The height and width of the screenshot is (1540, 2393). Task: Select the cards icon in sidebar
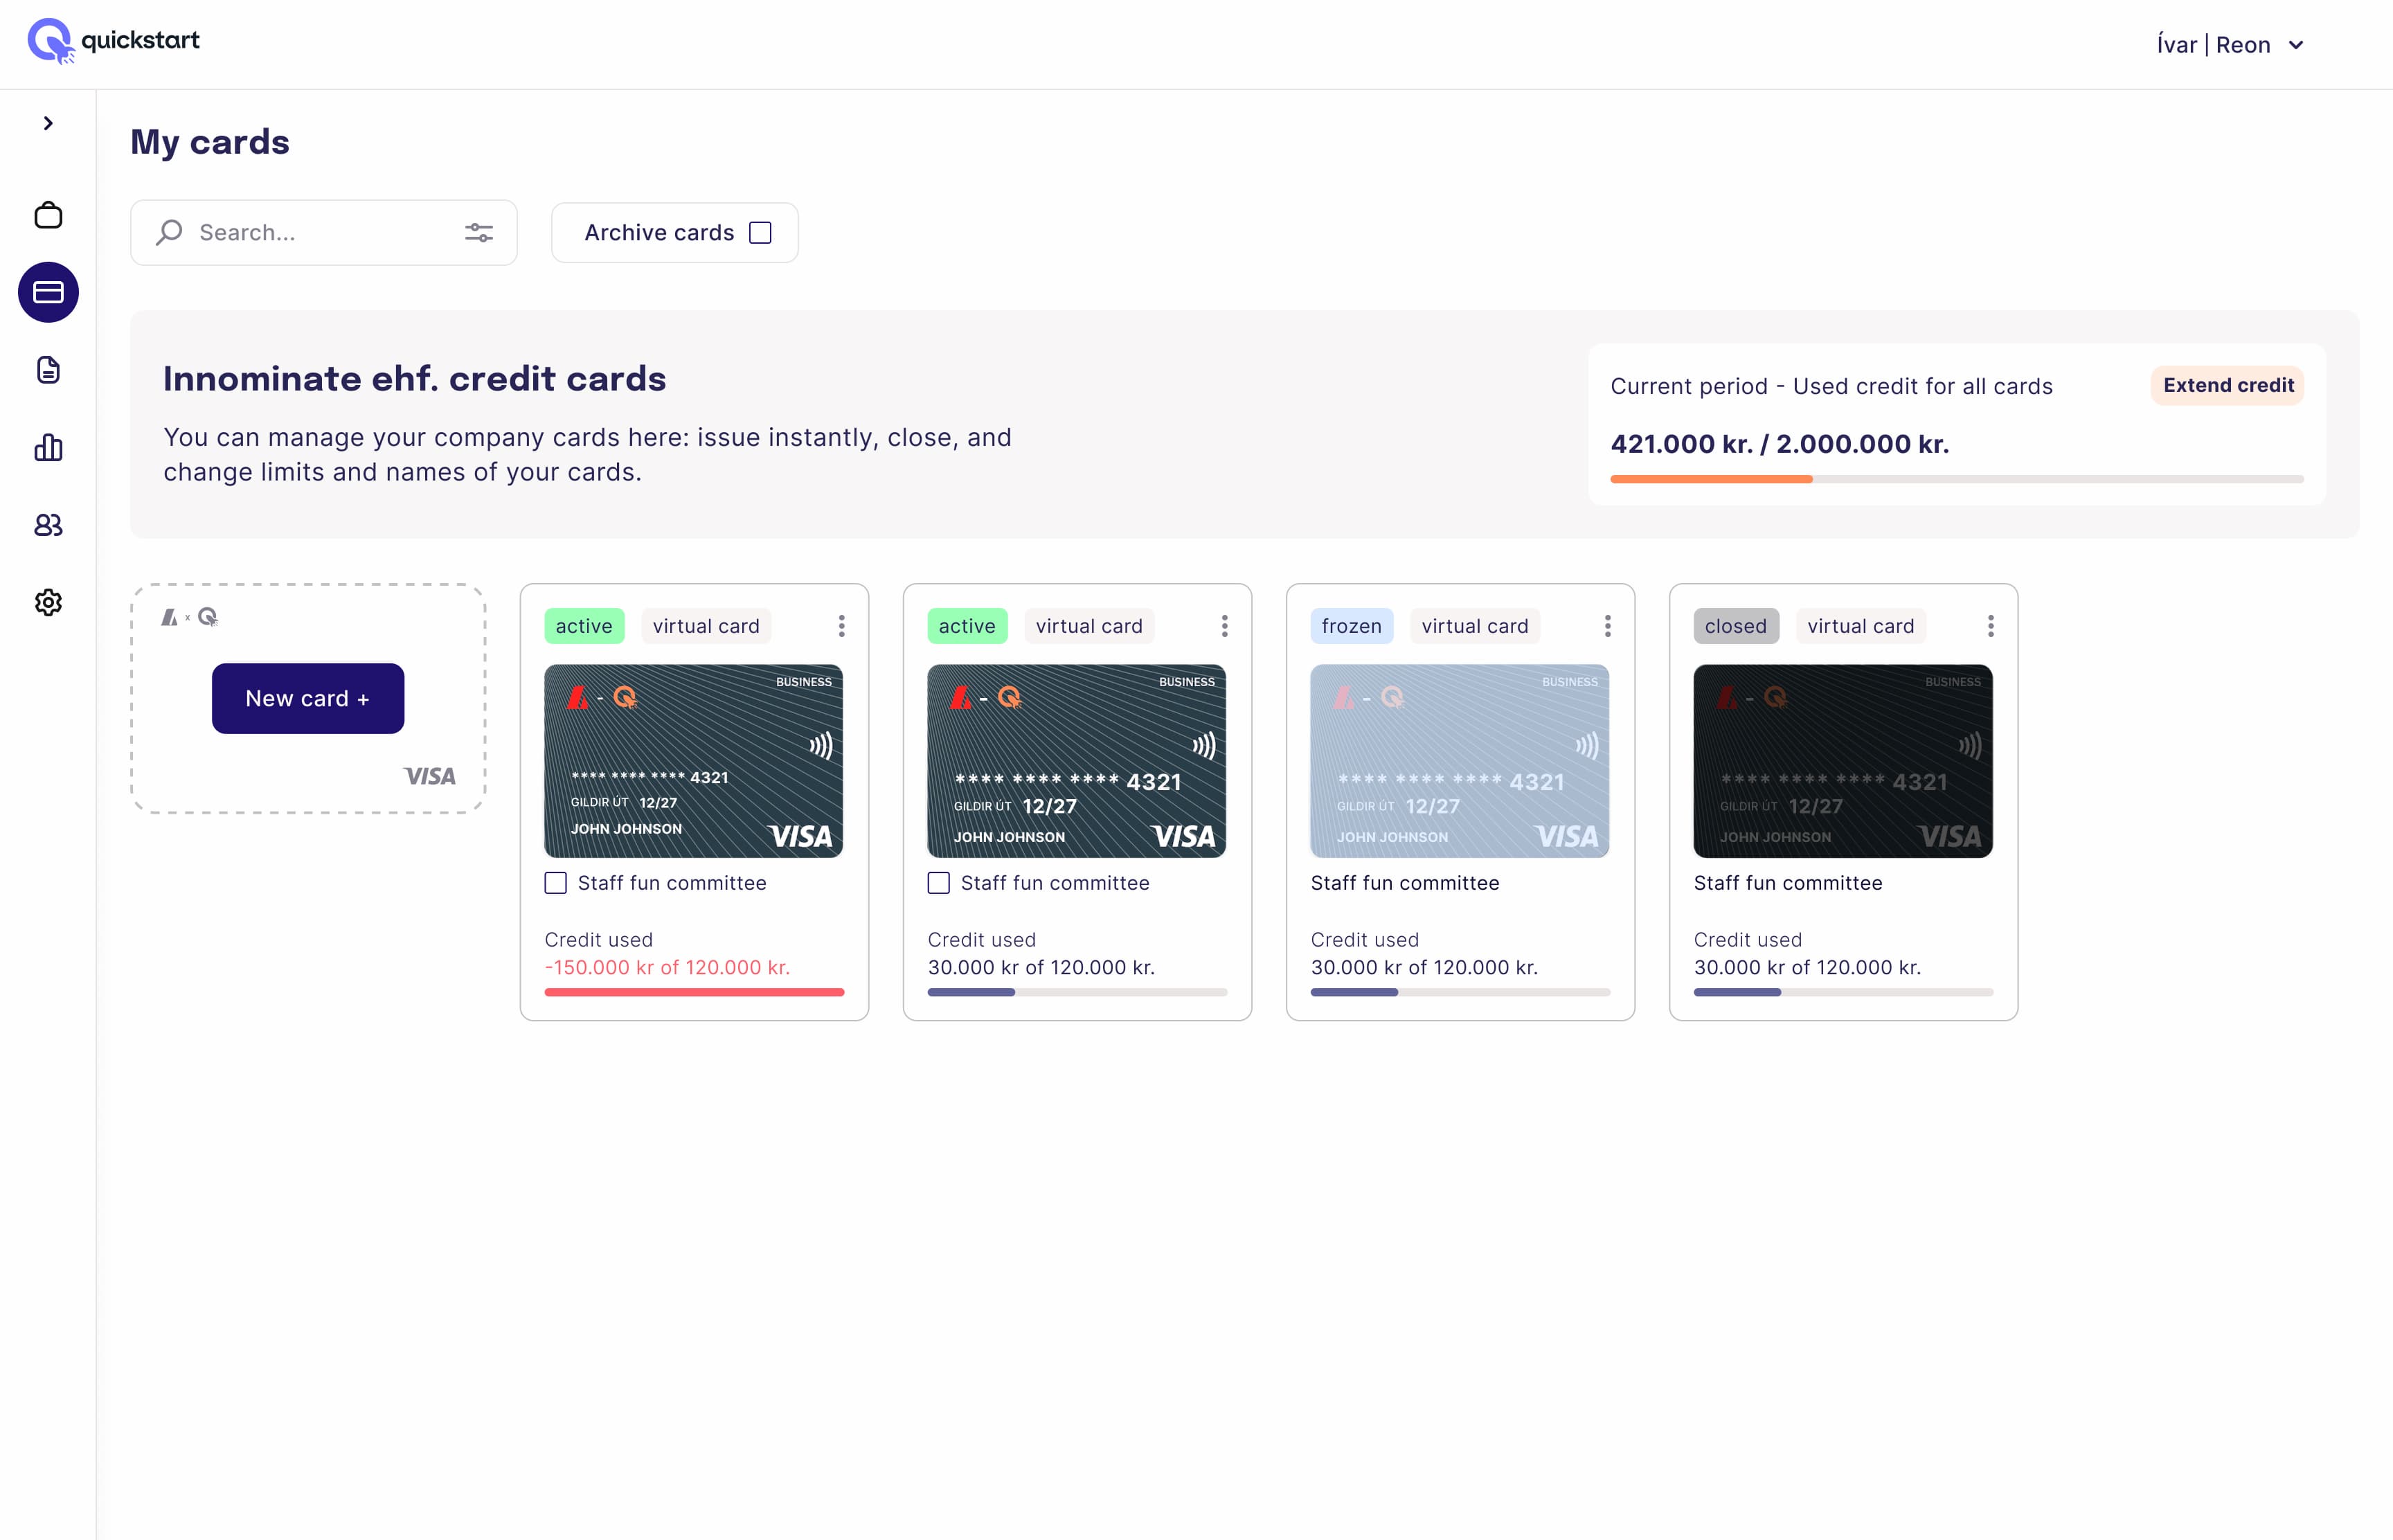(x=48, y=292)
